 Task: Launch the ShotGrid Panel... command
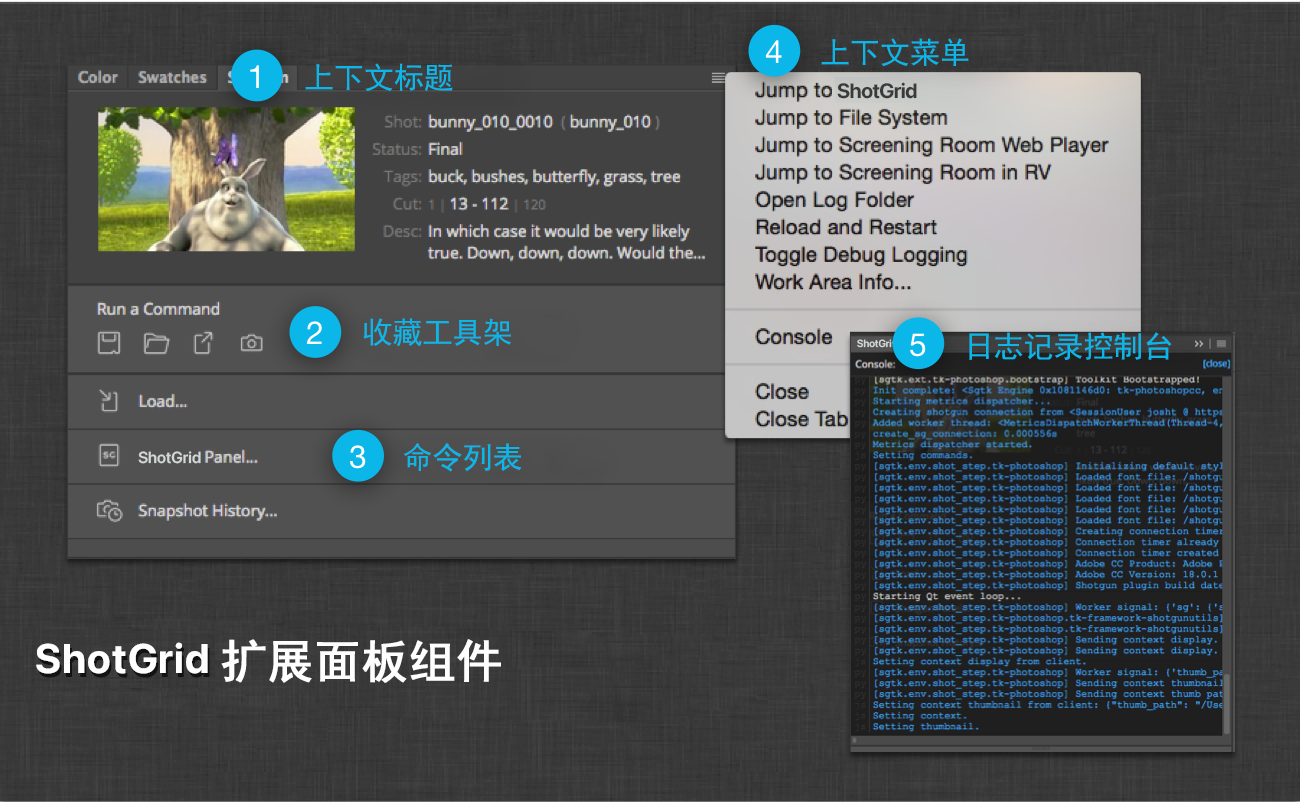[401, 457]
